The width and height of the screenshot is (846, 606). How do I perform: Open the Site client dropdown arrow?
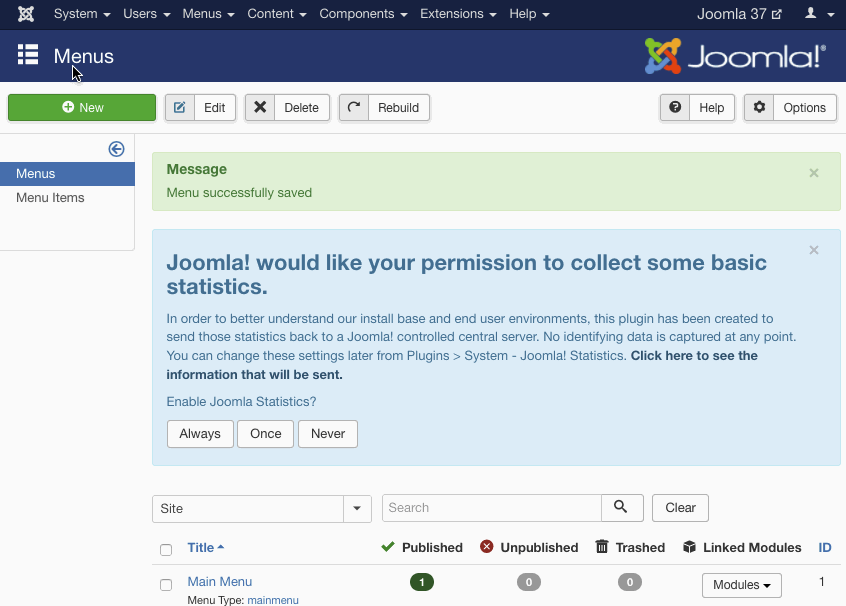click(x=357, y=508)
